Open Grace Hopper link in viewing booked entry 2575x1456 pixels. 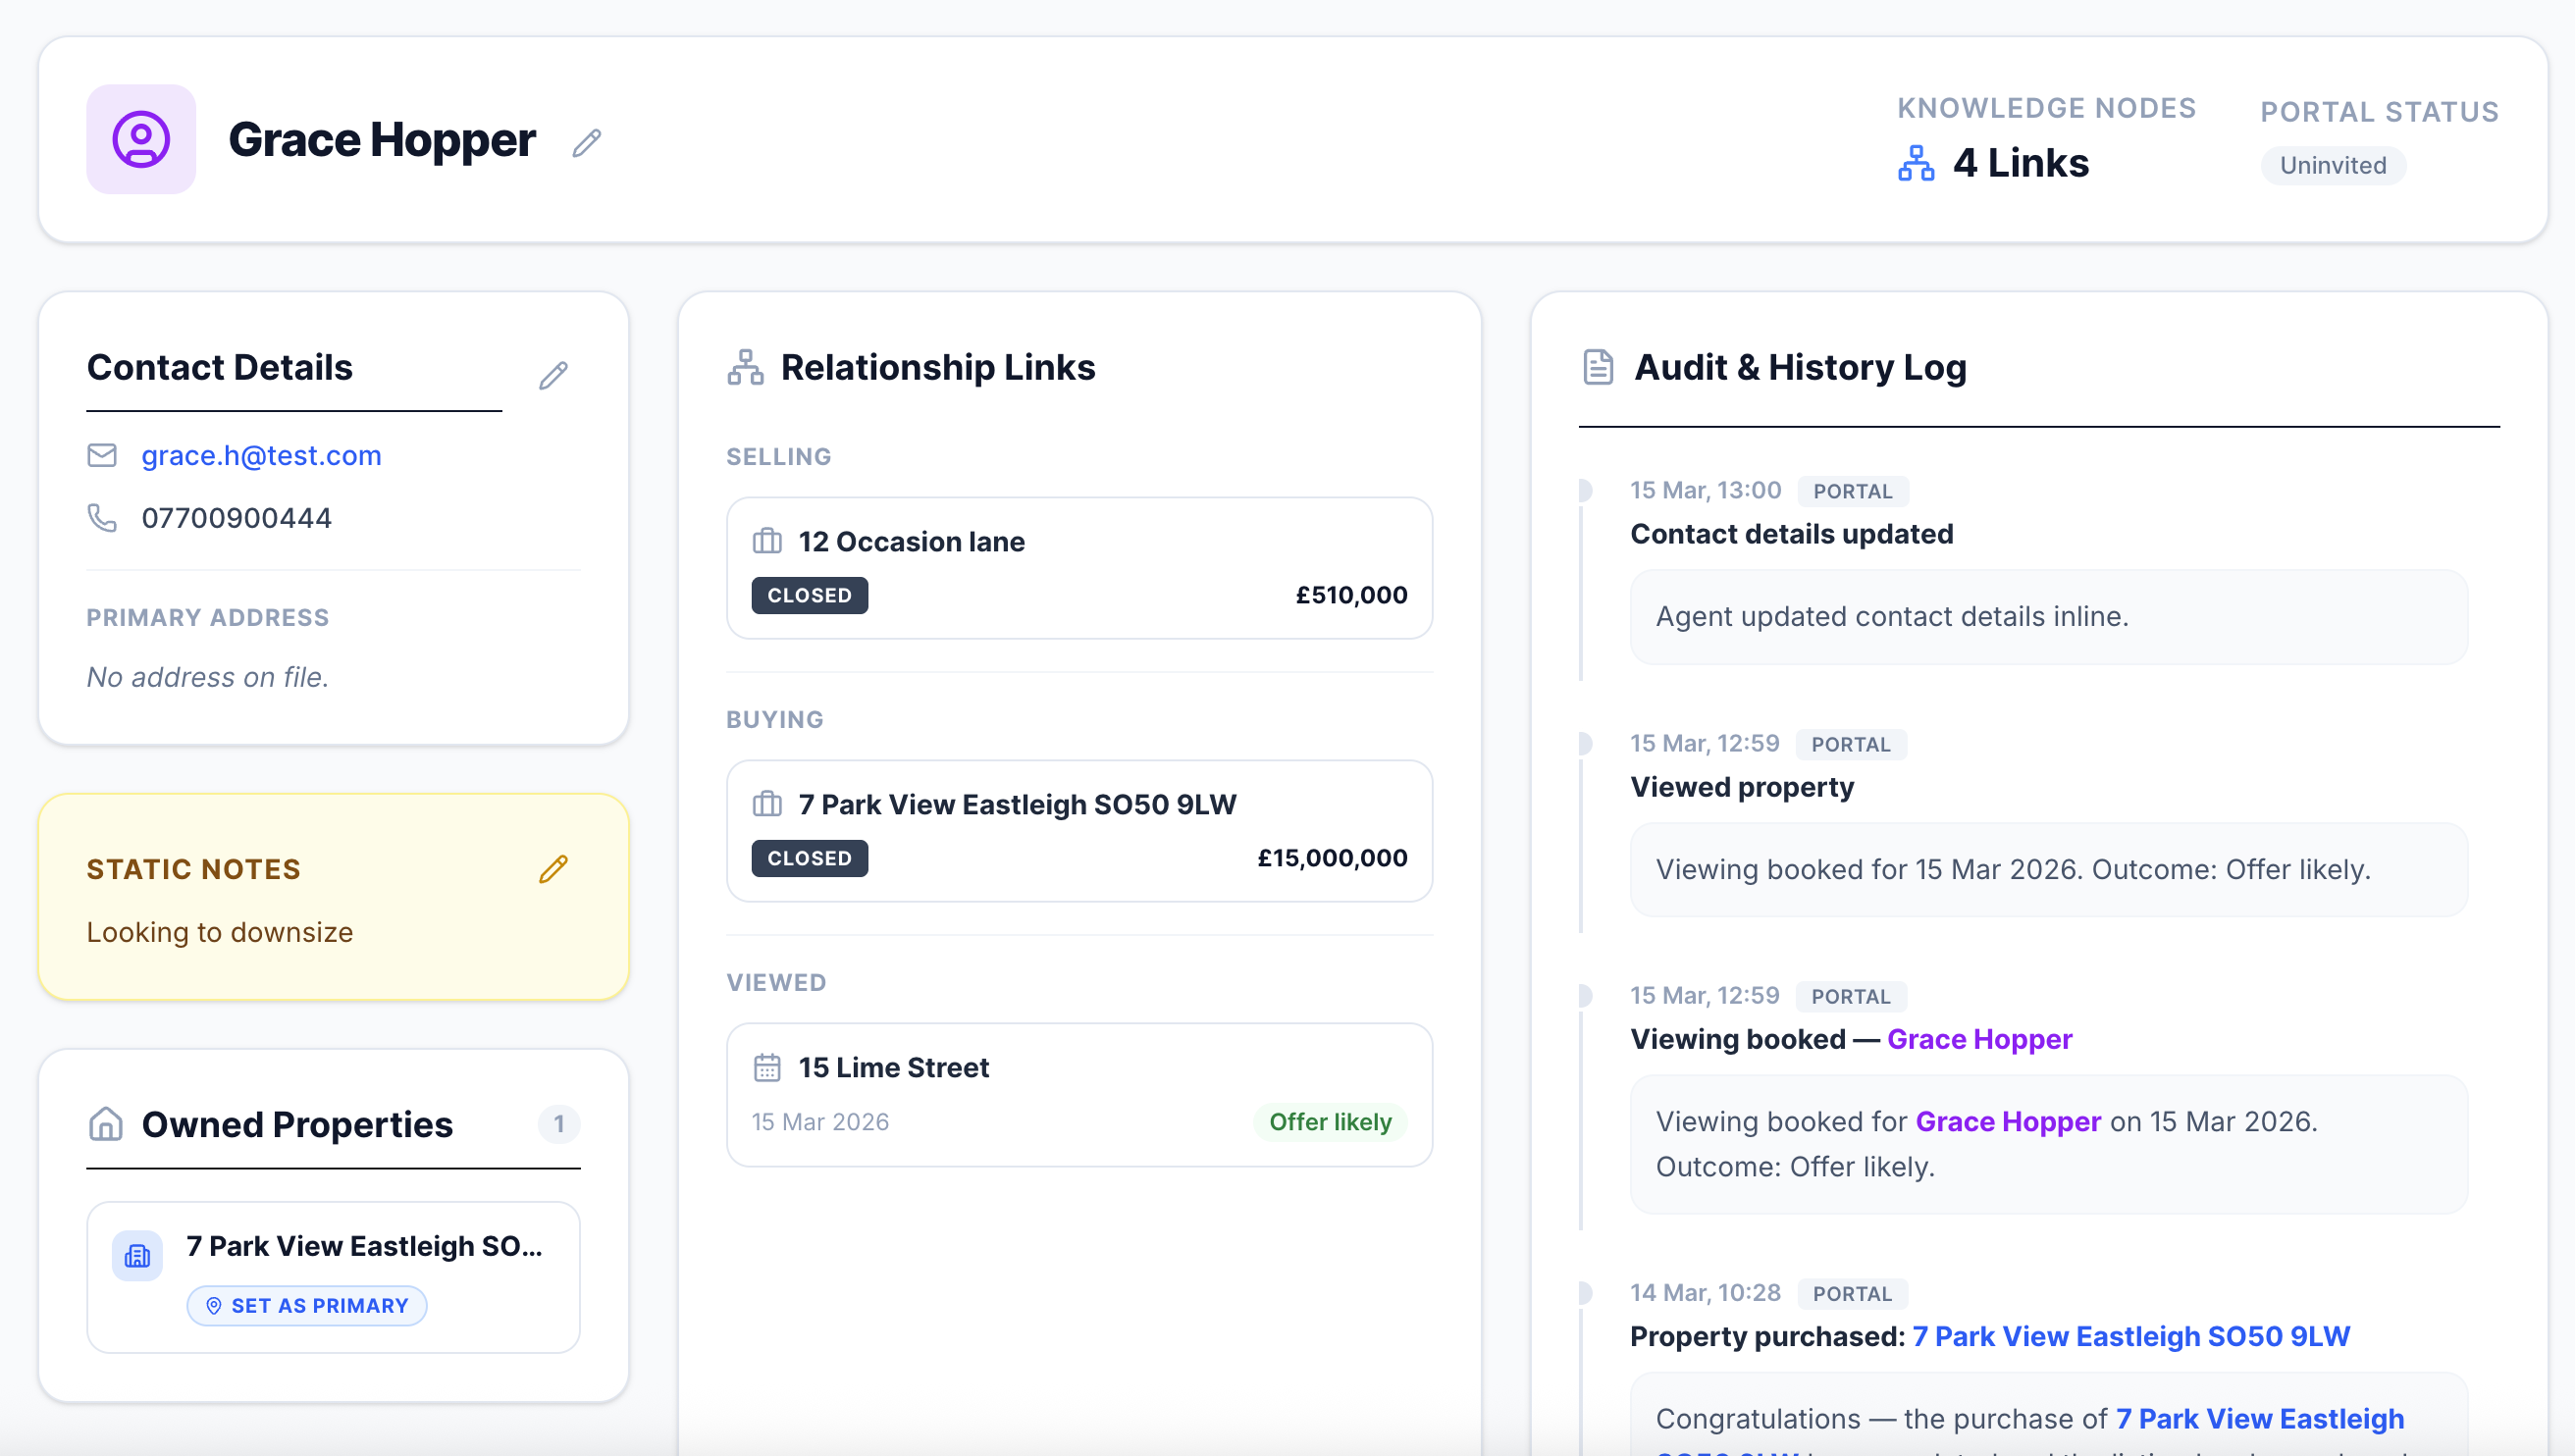(x=1979, y=1039)
